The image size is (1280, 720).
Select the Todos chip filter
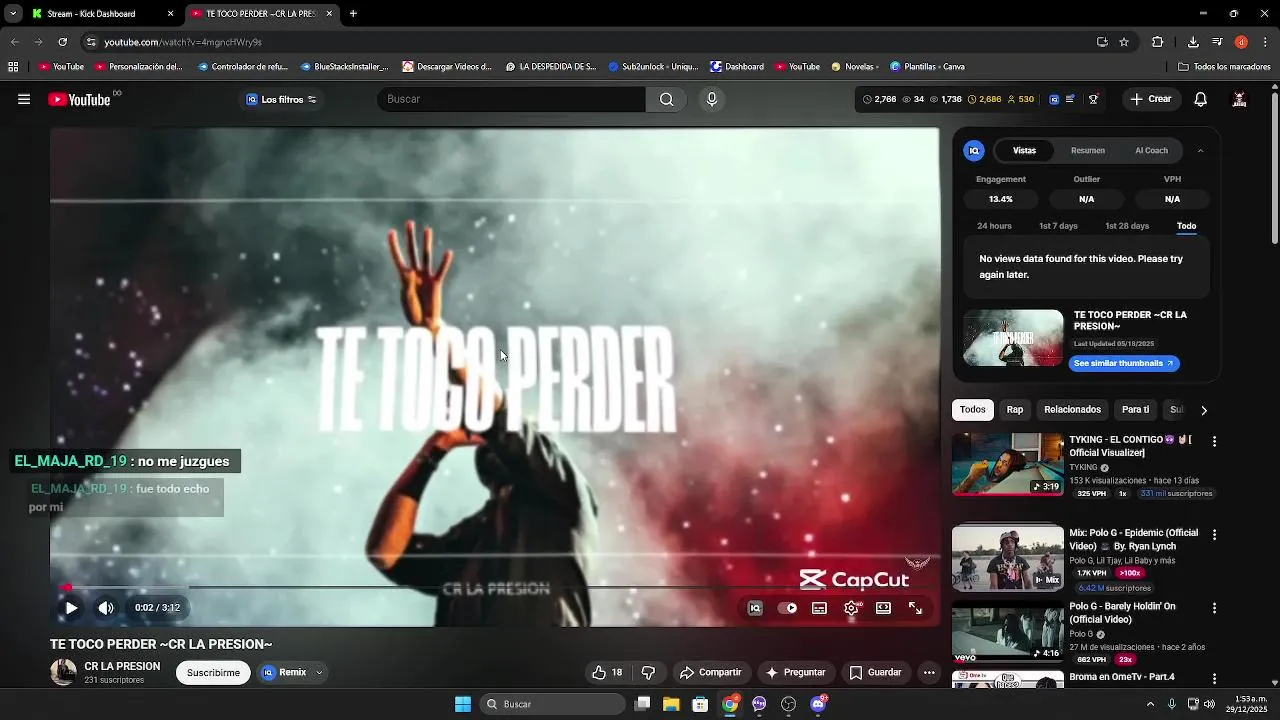(973, 410)
